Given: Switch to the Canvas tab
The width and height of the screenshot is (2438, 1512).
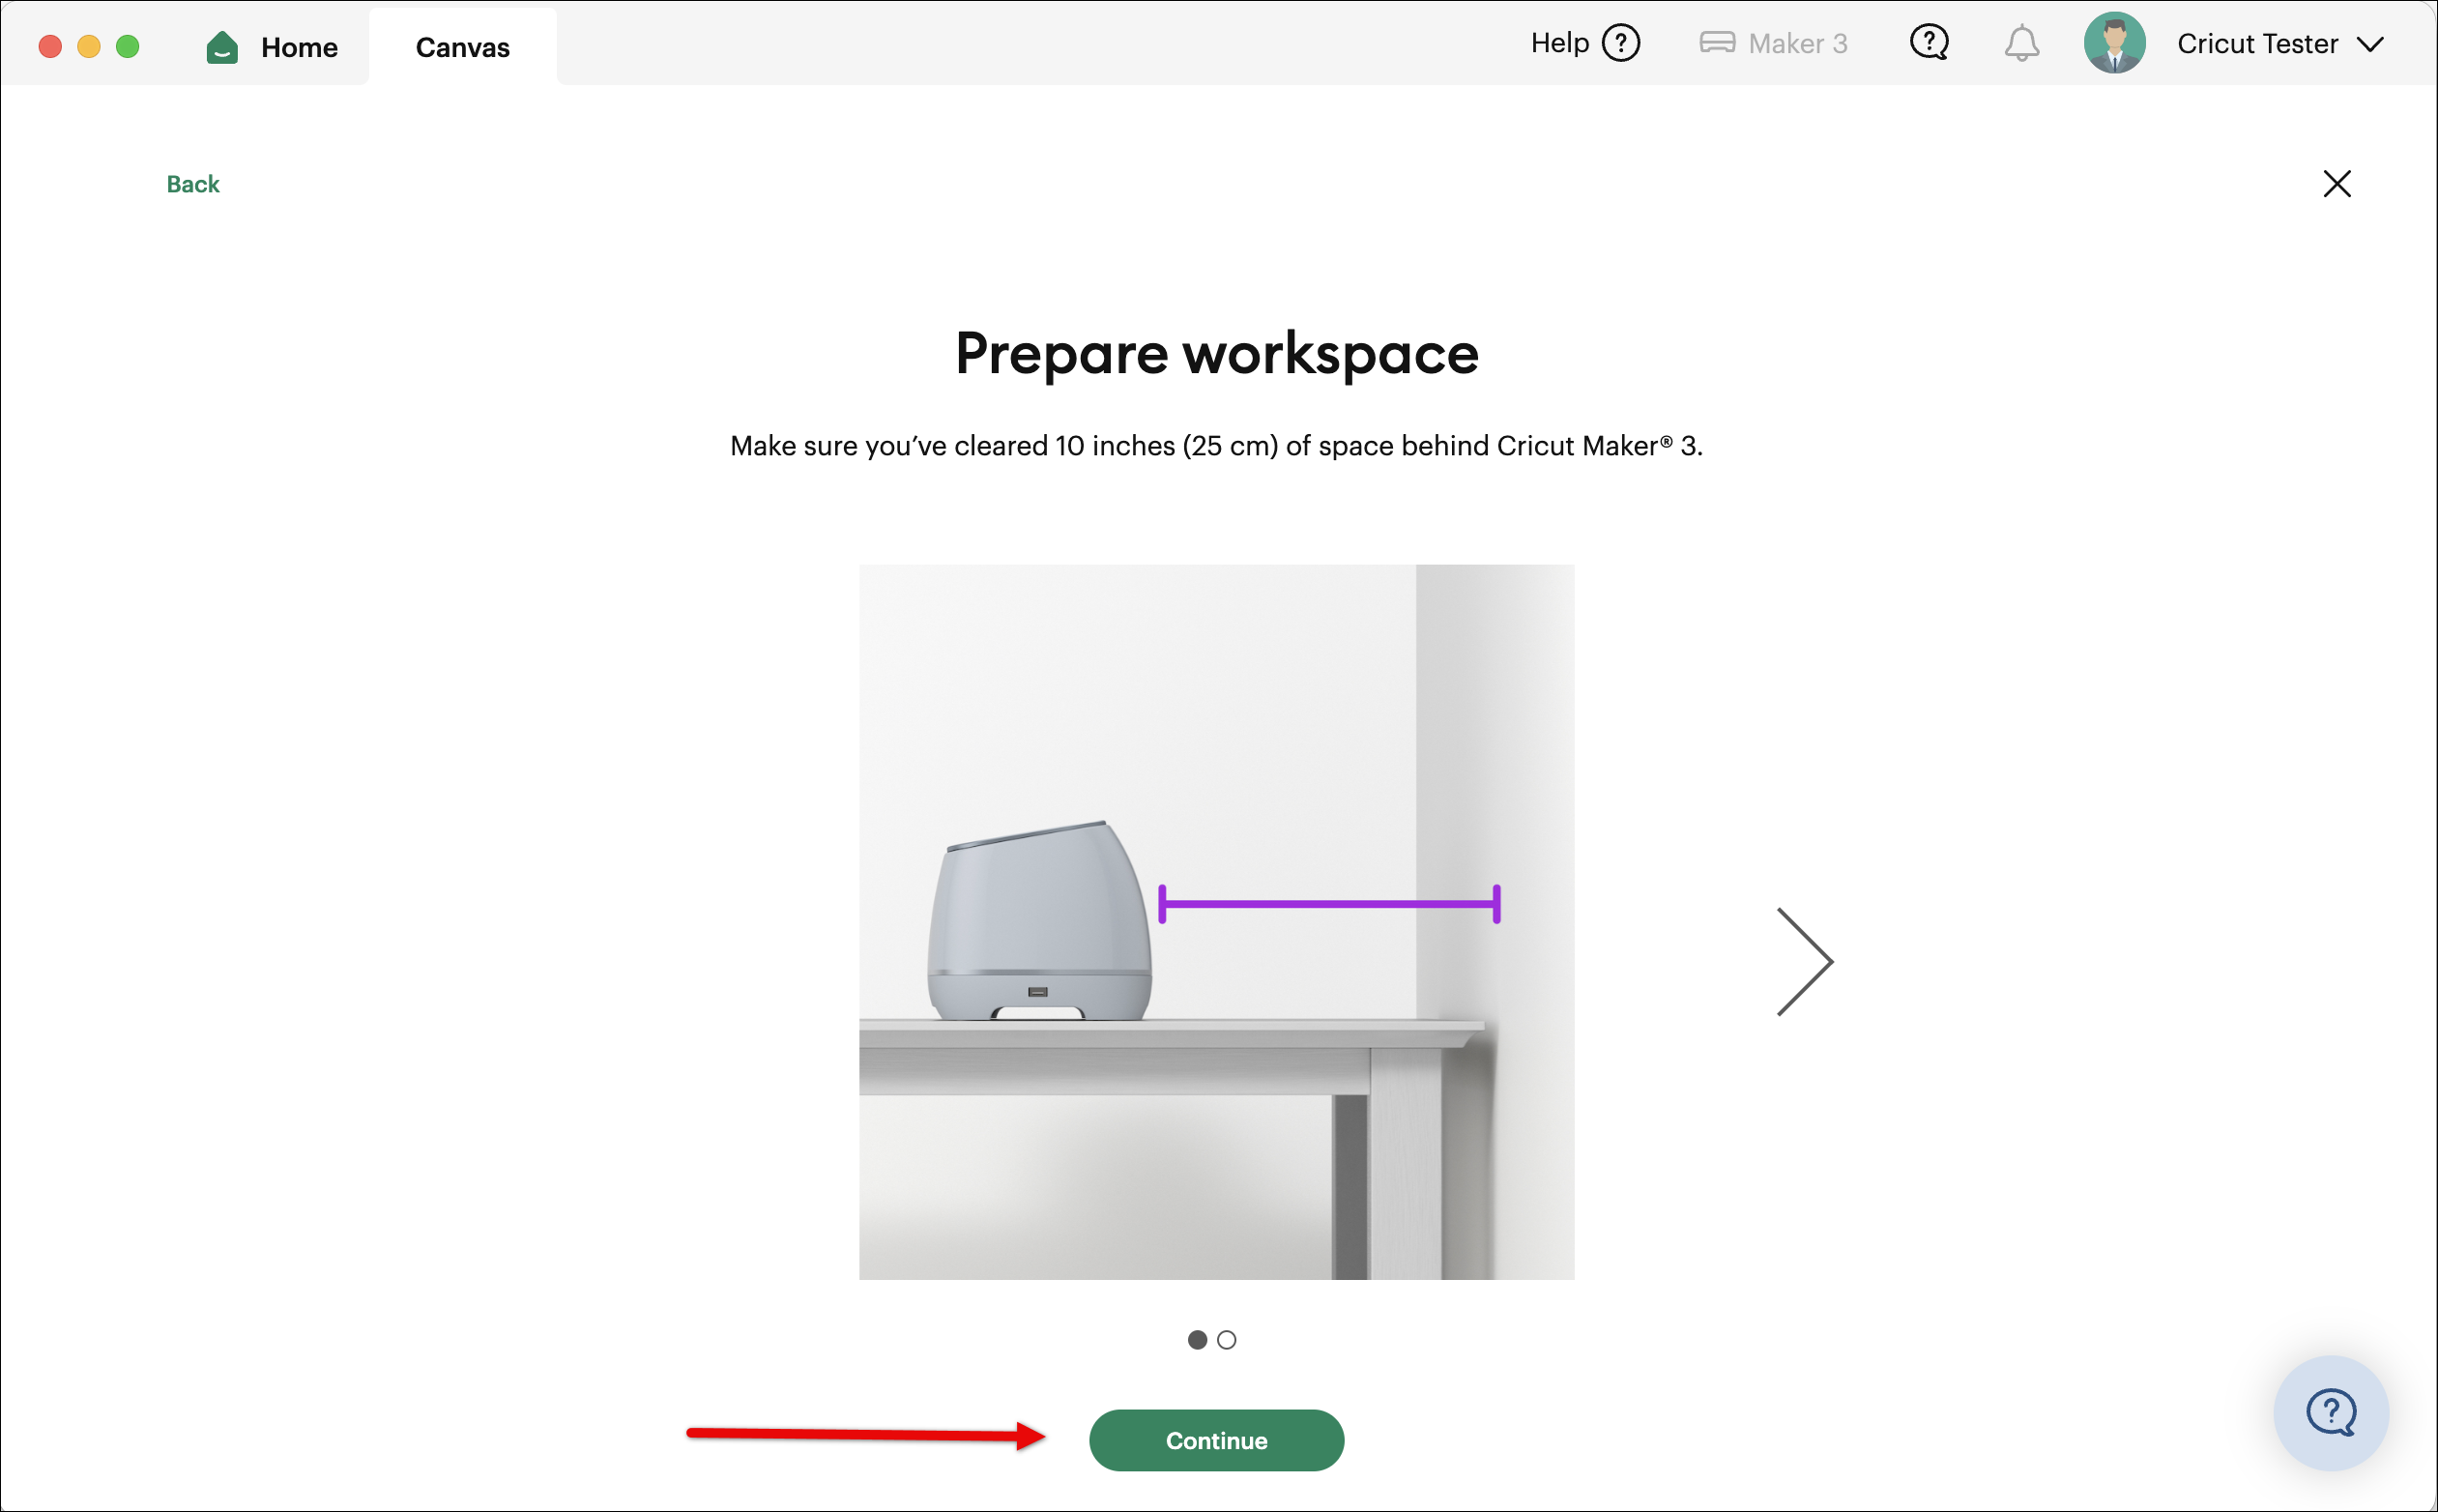Looking at the screenshot, I should pos(462,46).
